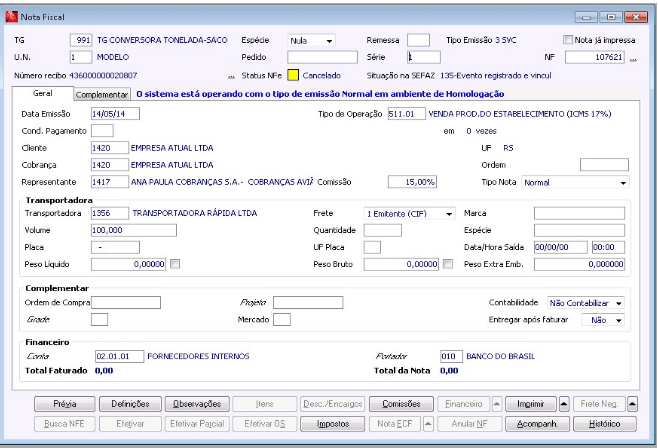Click the ellipsis button beside Número recibo
The height and width of the screenshot is (448, 658).
pyautogui.click(x=231, y=77)
